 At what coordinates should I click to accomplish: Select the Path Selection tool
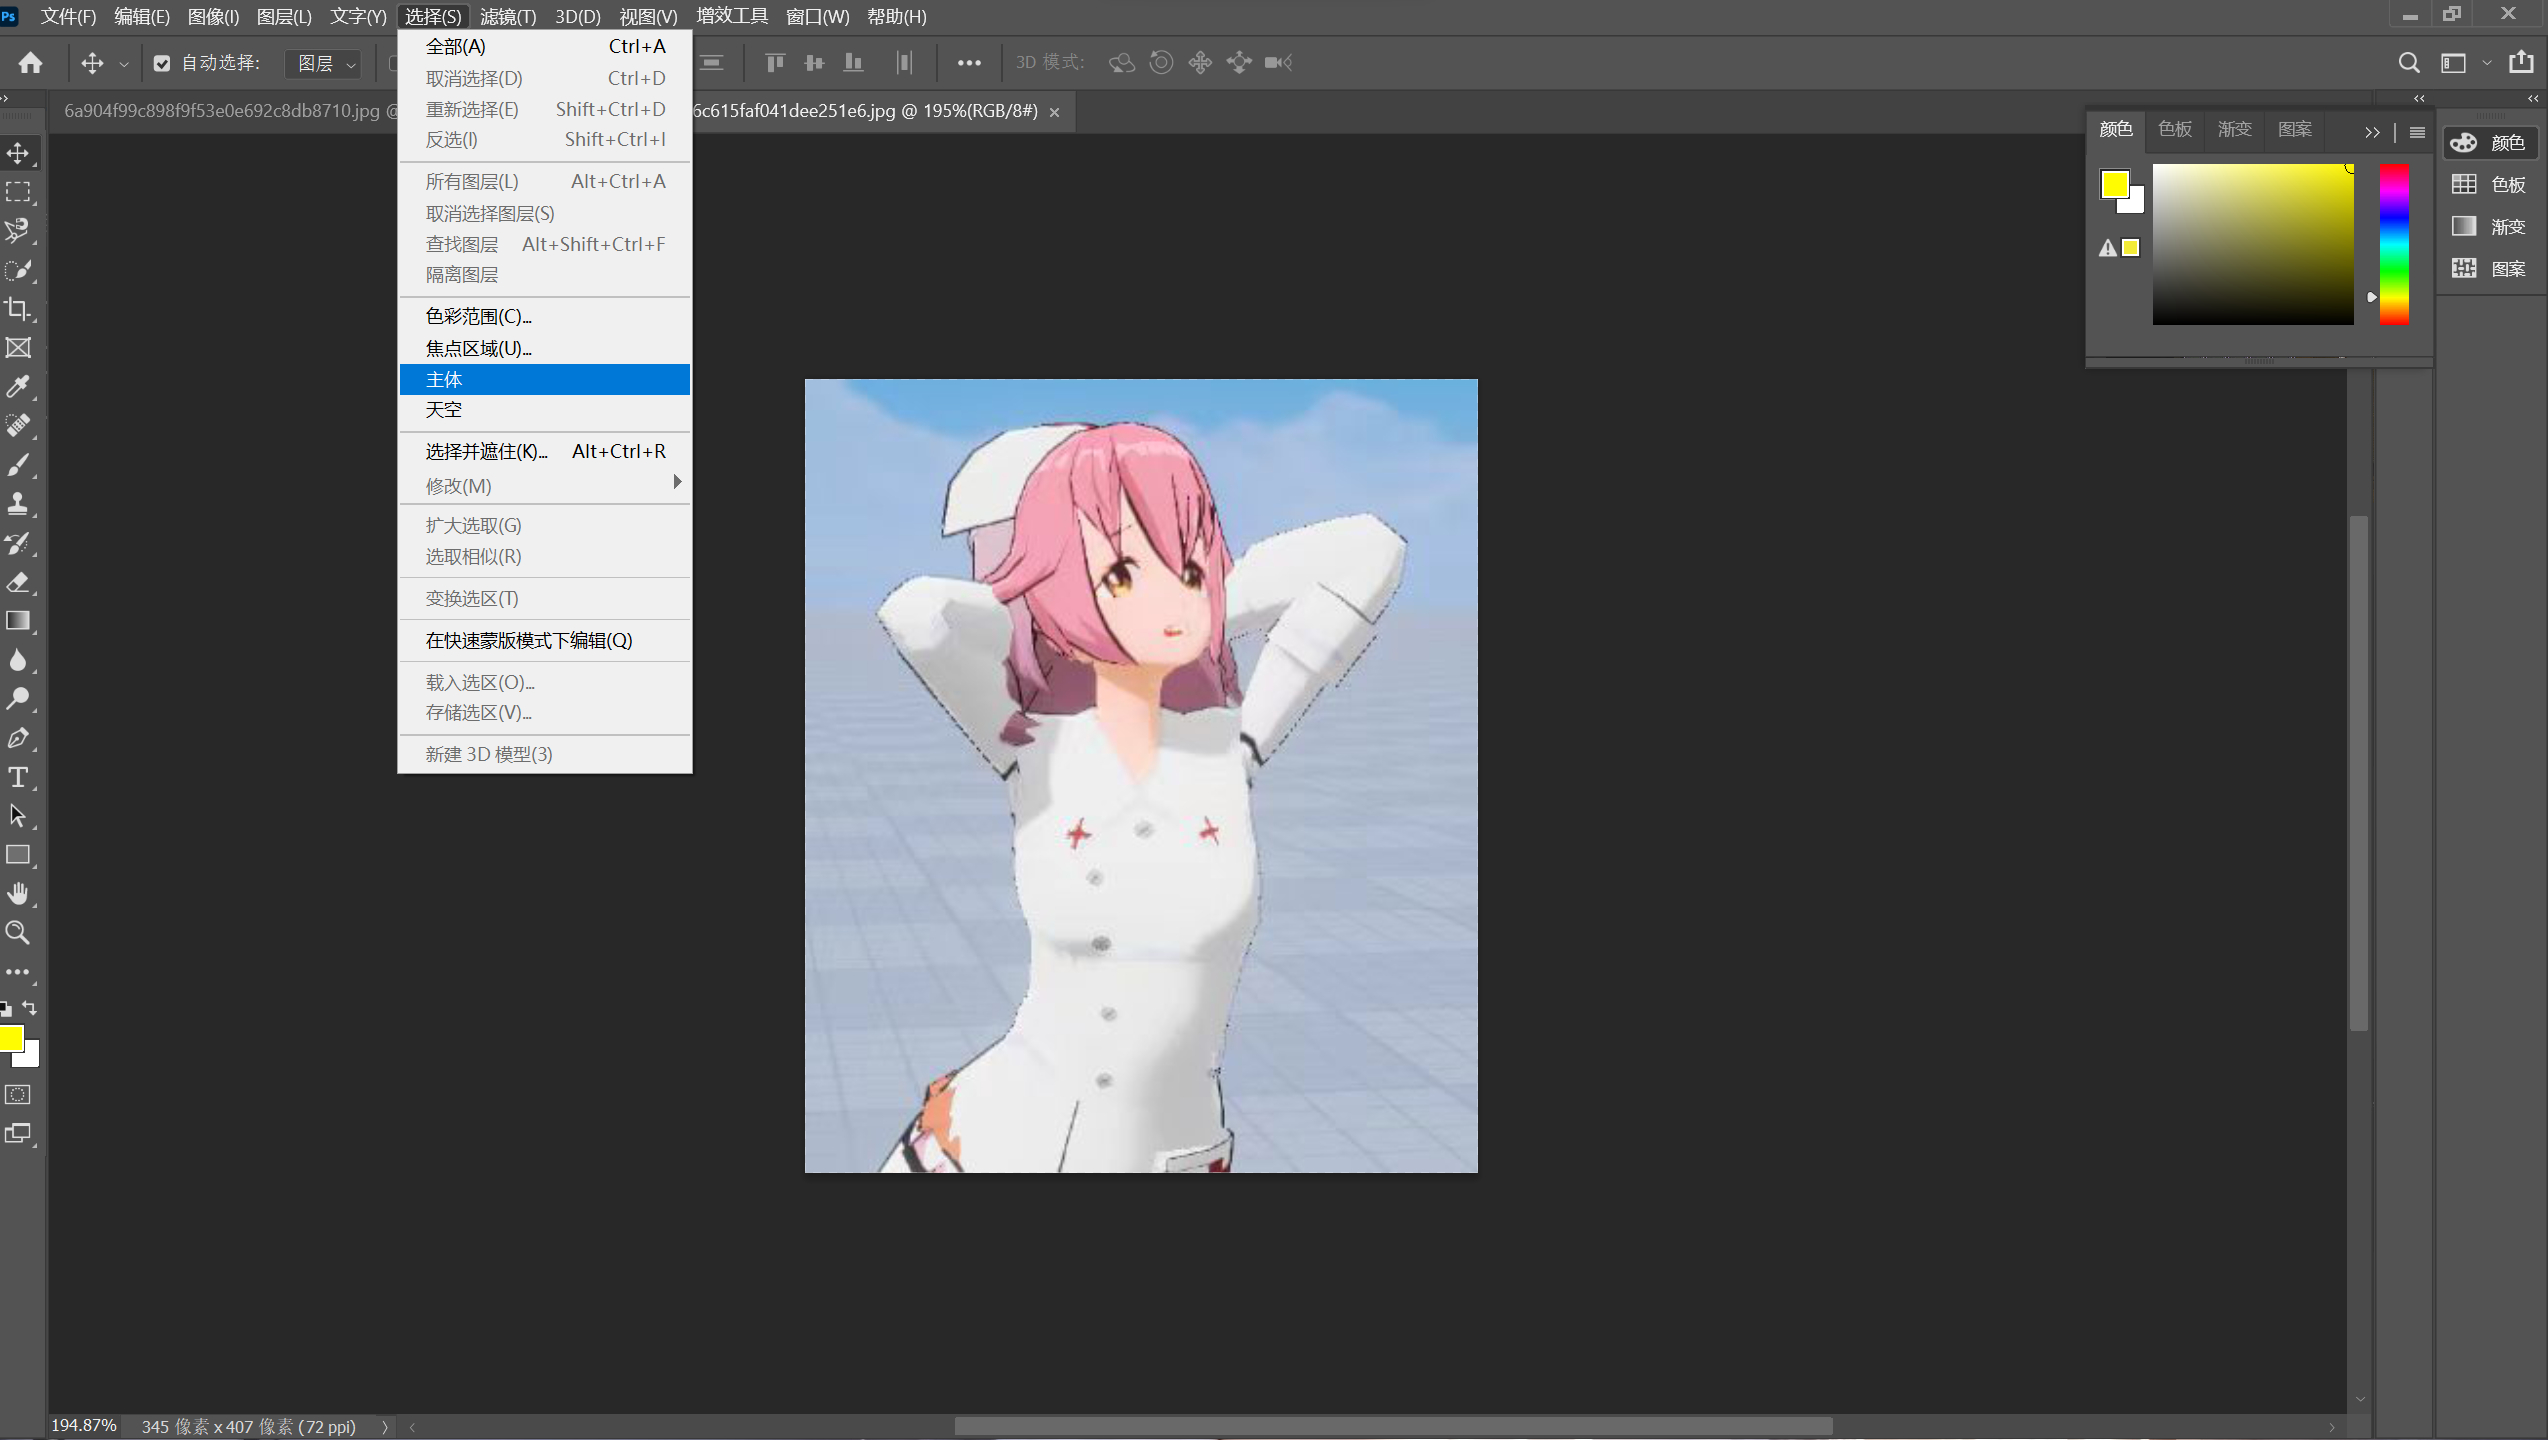point(18,815)
